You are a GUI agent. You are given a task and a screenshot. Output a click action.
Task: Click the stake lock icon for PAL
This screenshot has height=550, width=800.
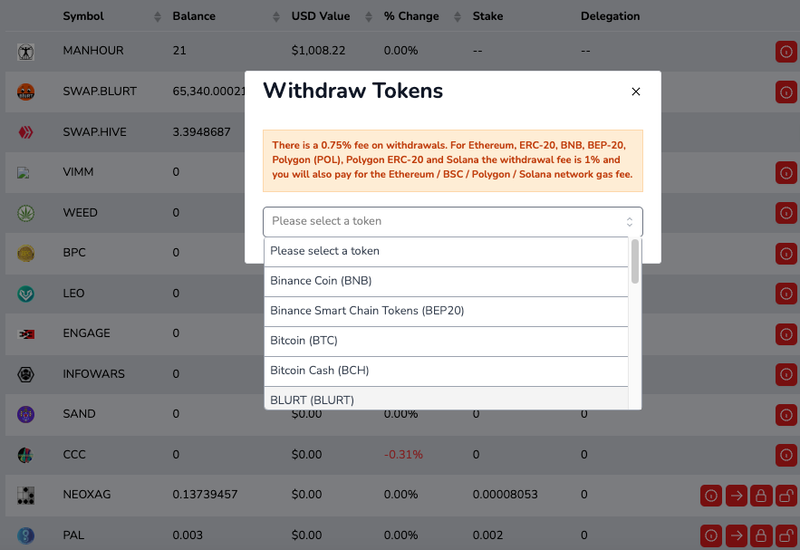coord(762,535)
